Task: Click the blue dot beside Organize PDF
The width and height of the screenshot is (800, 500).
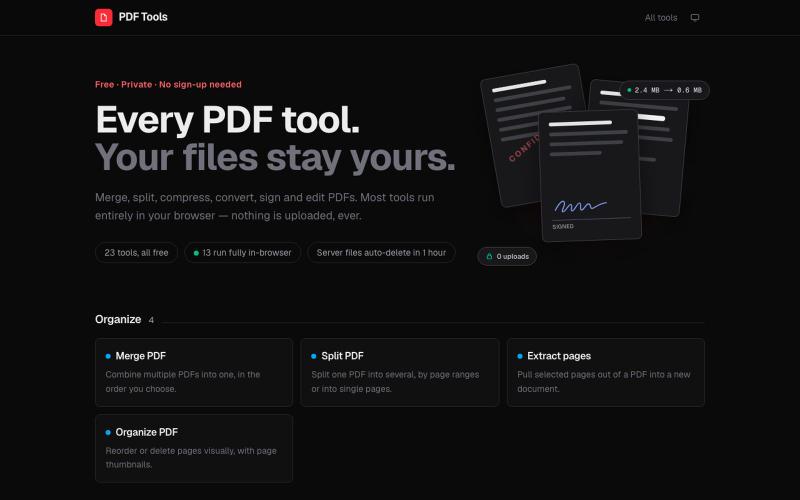Action: (x=108, y=432)
